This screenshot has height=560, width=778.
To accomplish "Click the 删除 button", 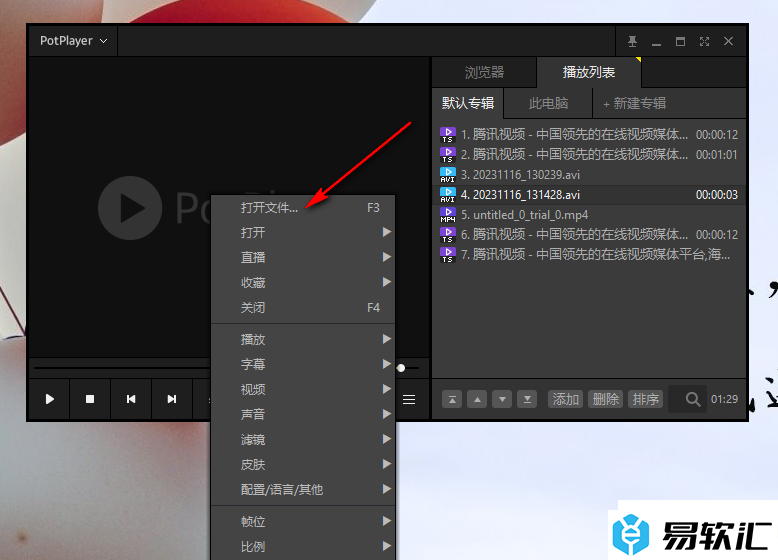I will (x=605, y=399).
